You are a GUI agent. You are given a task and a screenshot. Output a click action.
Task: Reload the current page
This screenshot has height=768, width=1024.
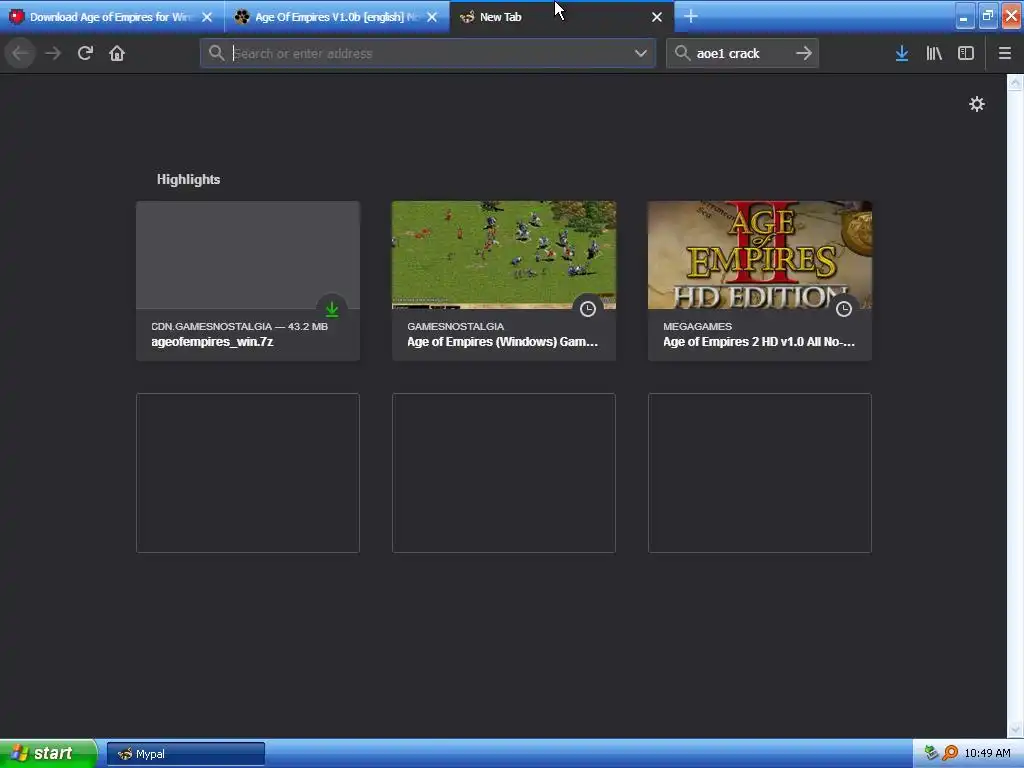(85, 53)
